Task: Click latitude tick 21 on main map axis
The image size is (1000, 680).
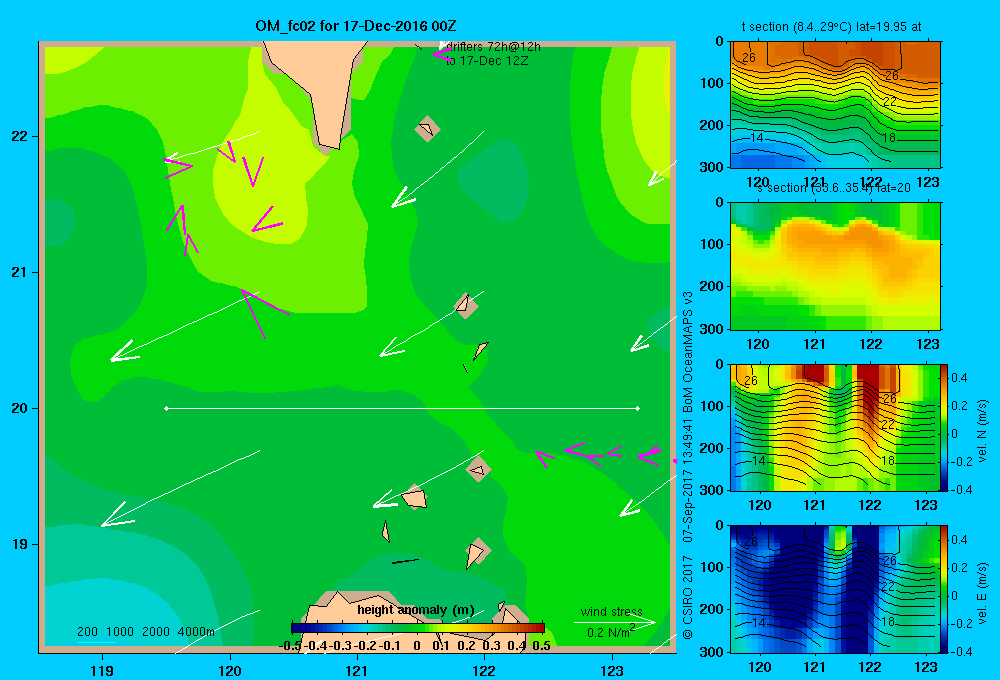Action: 19,272
